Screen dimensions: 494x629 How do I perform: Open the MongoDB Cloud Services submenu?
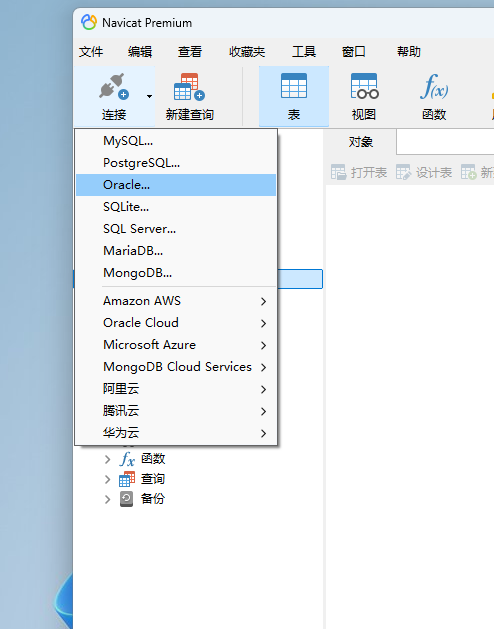pos(176,367)
